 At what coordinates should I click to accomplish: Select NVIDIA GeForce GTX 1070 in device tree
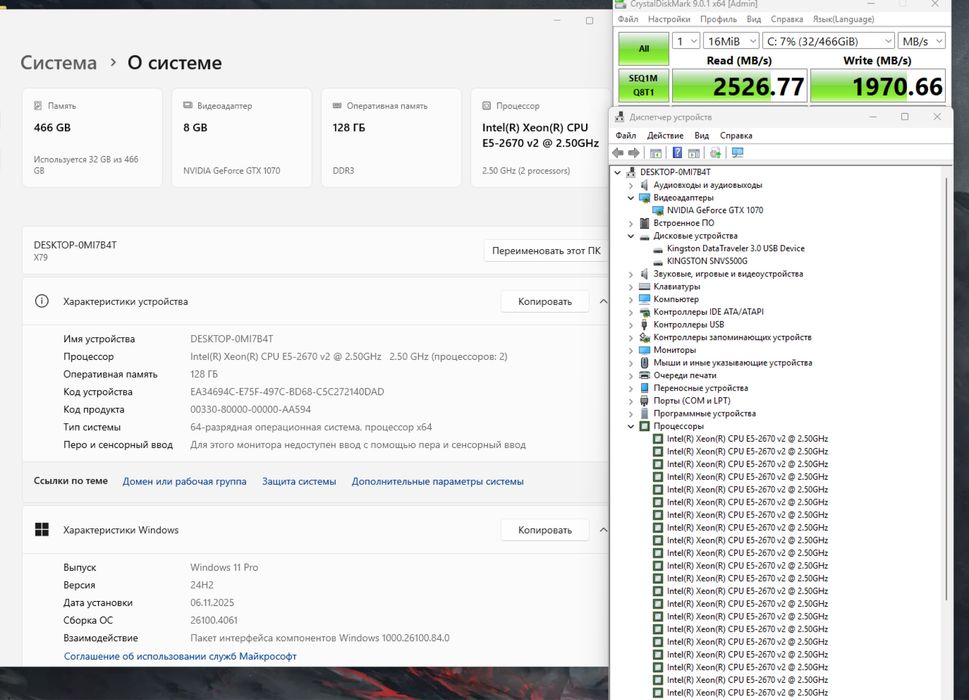pos(714,210)
